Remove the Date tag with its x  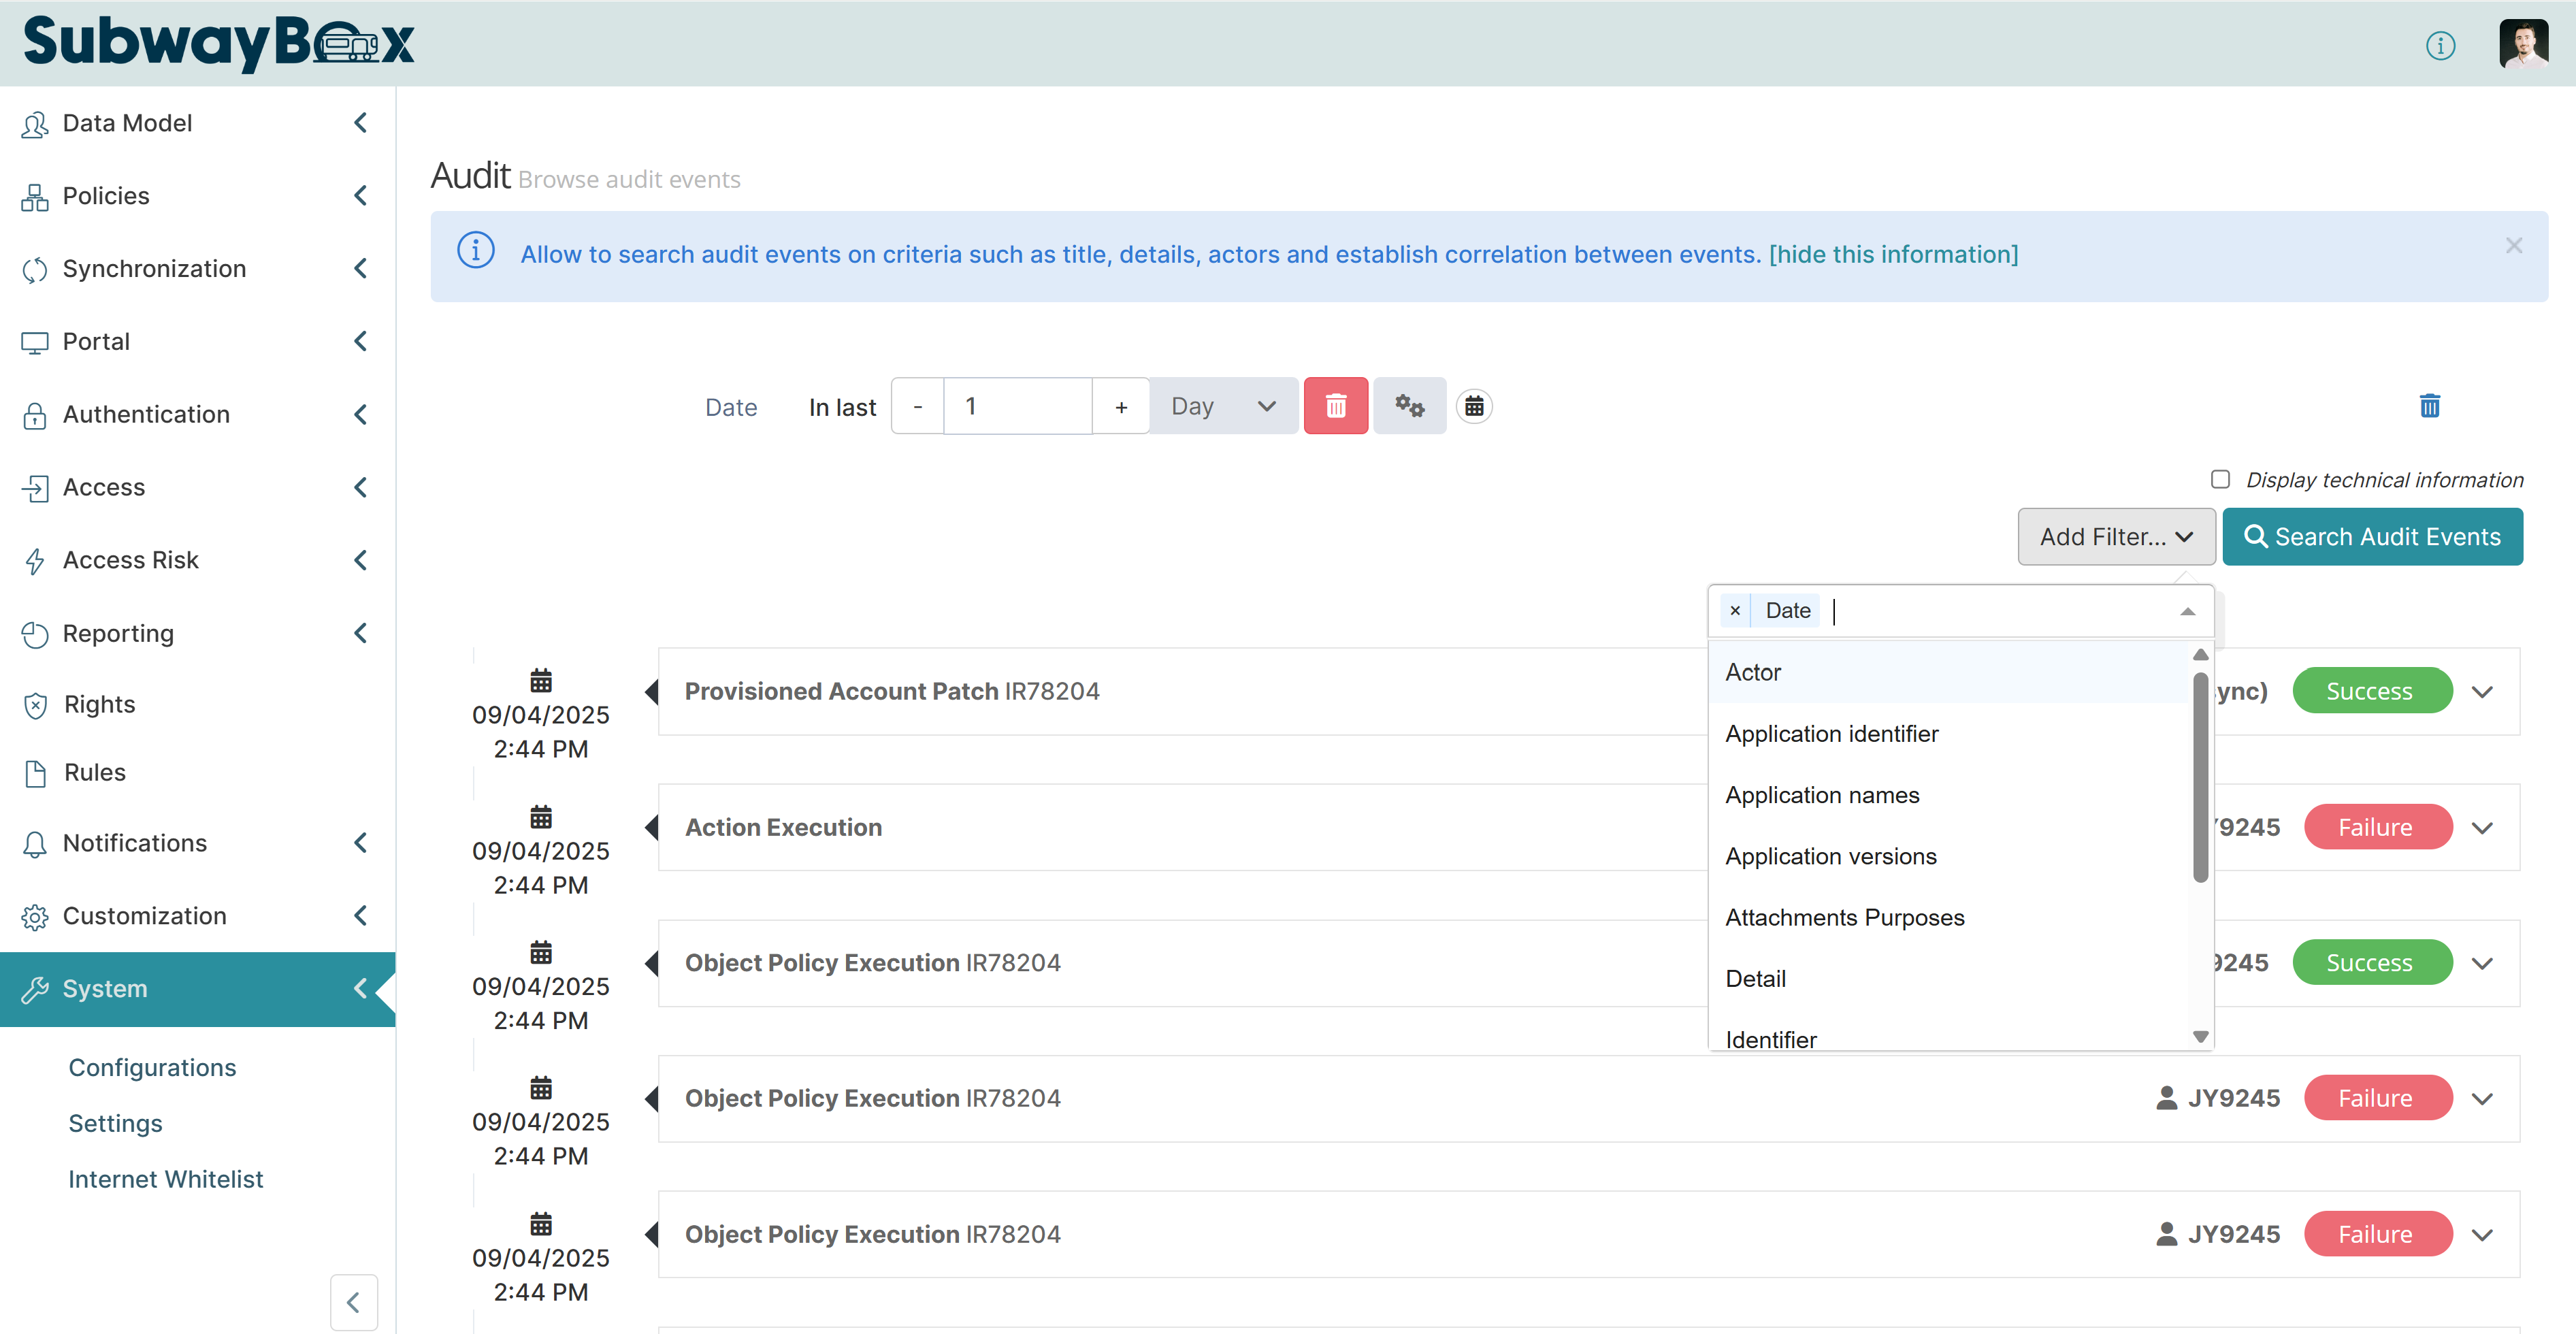(1735, 610)
